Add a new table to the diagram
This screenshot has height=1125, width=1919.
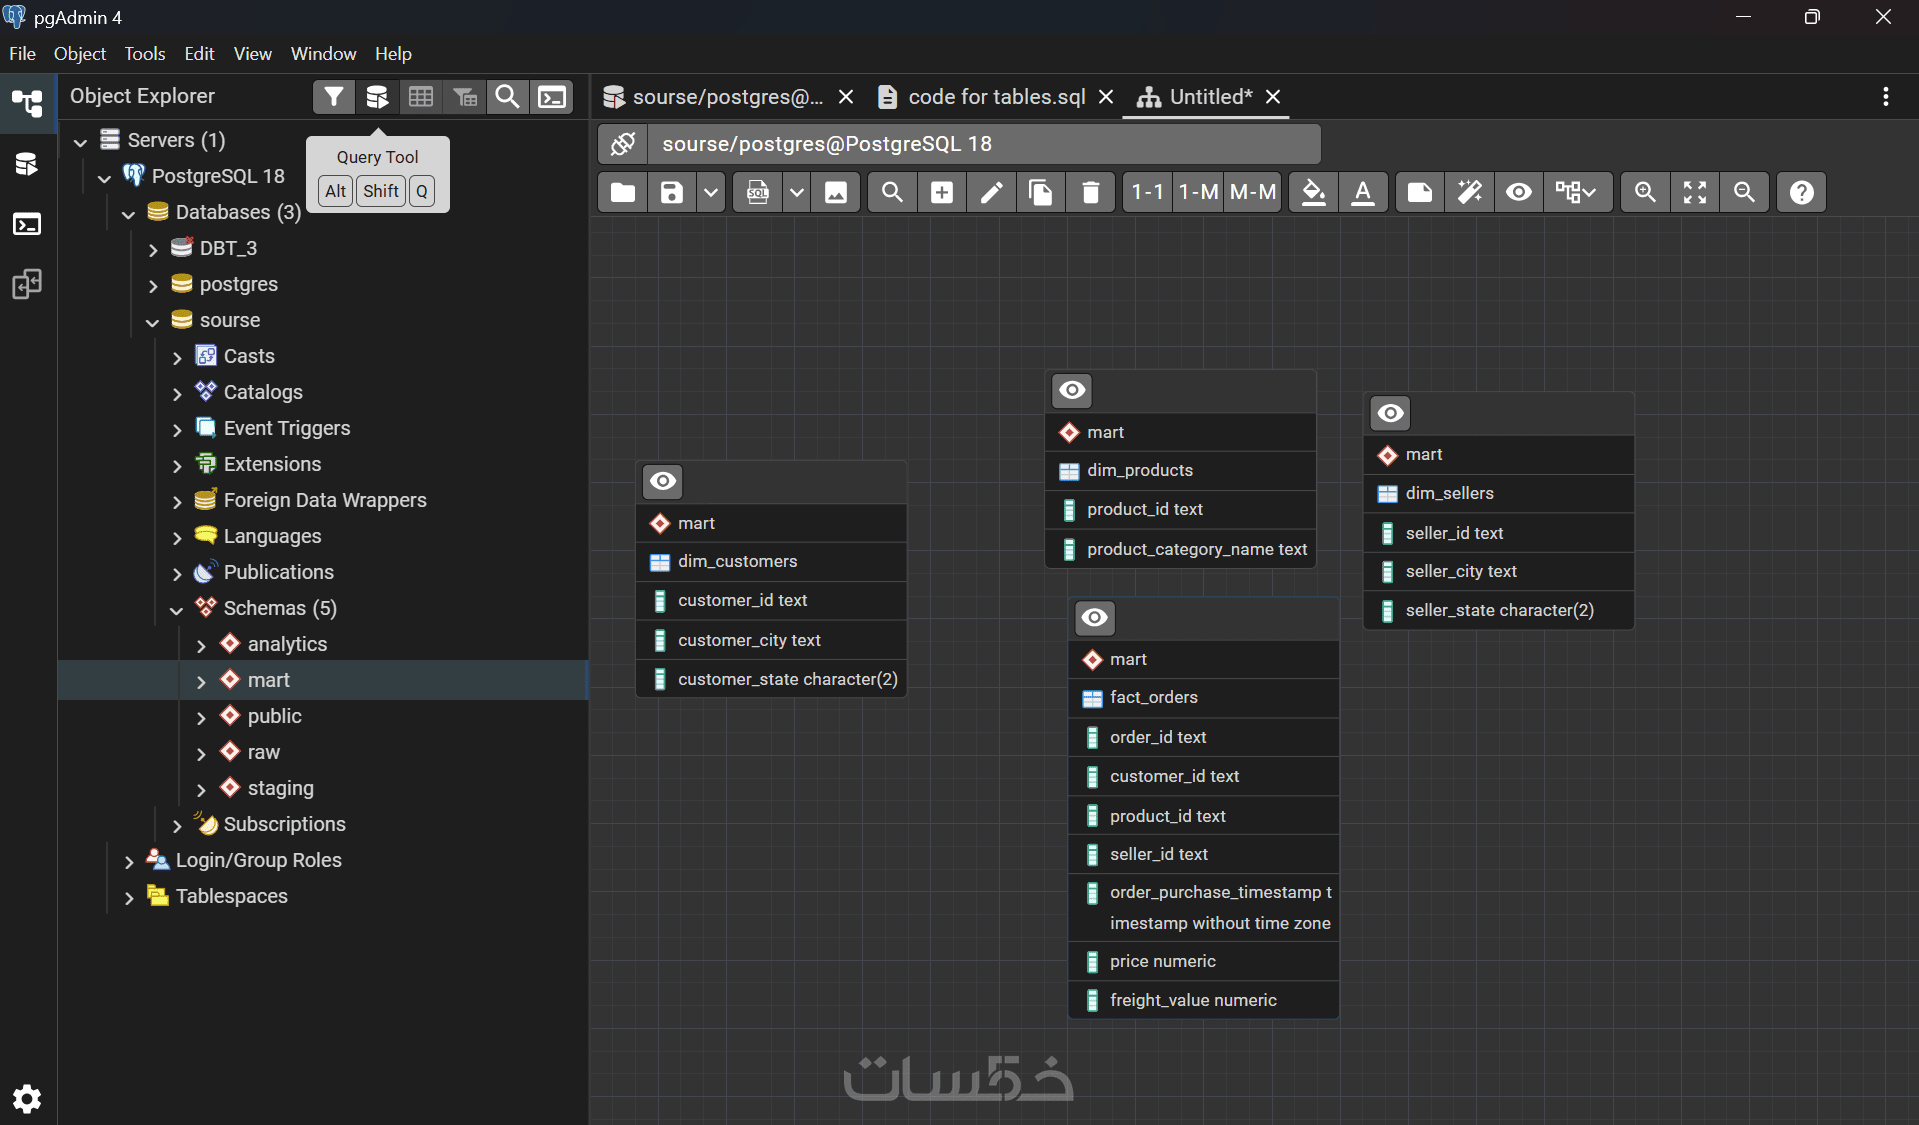pos(942,192)
